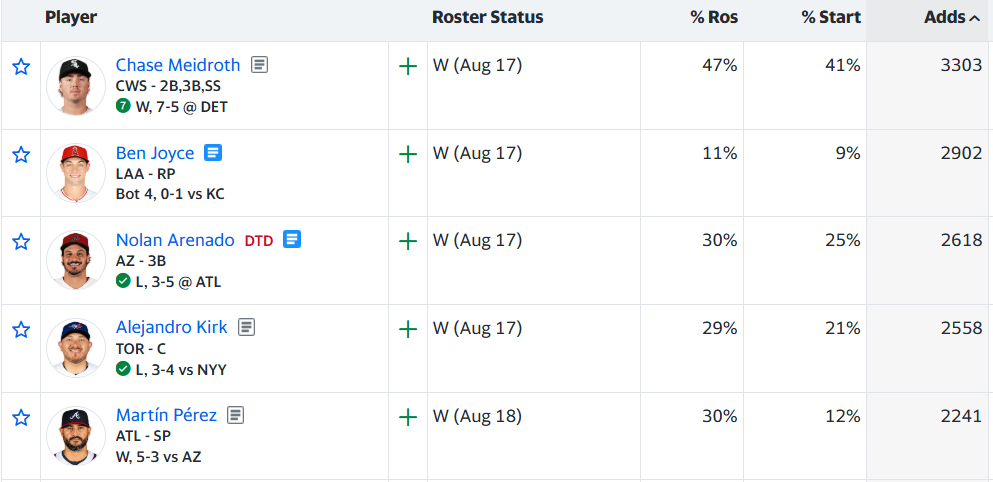The image size is (993, 482).
Task: Add Nolan Arenado using green plus
Action: pos(408,241)
